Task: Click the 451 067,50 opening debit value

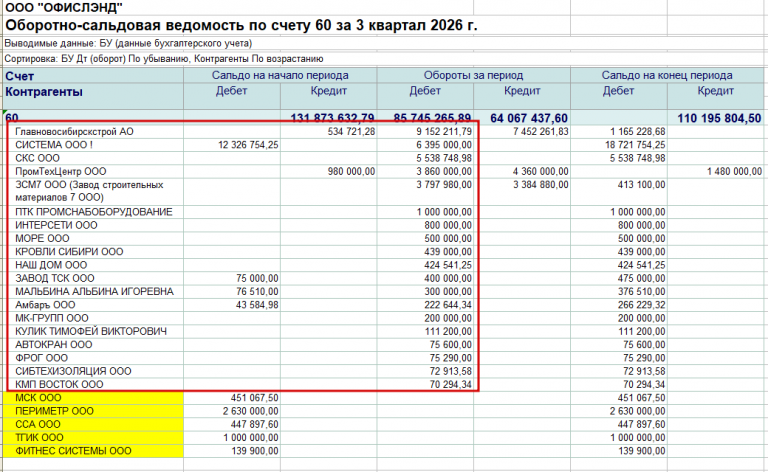Action: (x=254, y=398)
